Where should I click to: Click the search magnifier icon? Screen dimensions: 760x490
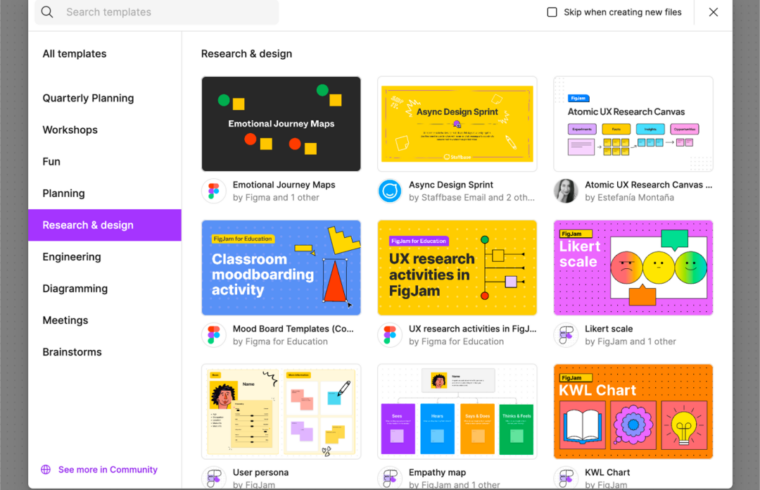point(47,12)
